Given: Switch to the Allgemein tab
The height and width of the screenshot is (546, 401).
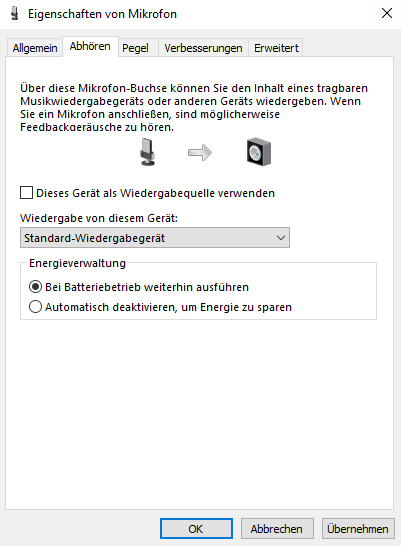Looking at the screenshot, I should 35,48.
